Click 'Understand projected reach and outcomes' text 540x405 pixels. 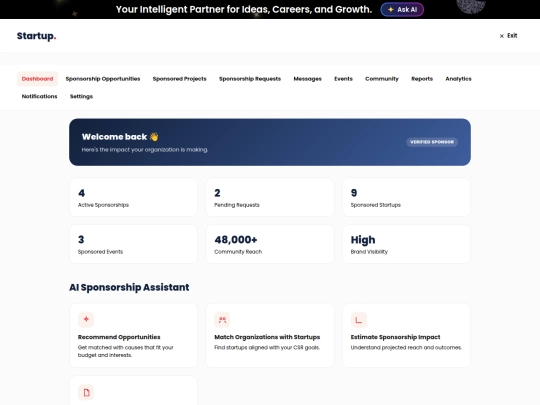tap(406, 347)
